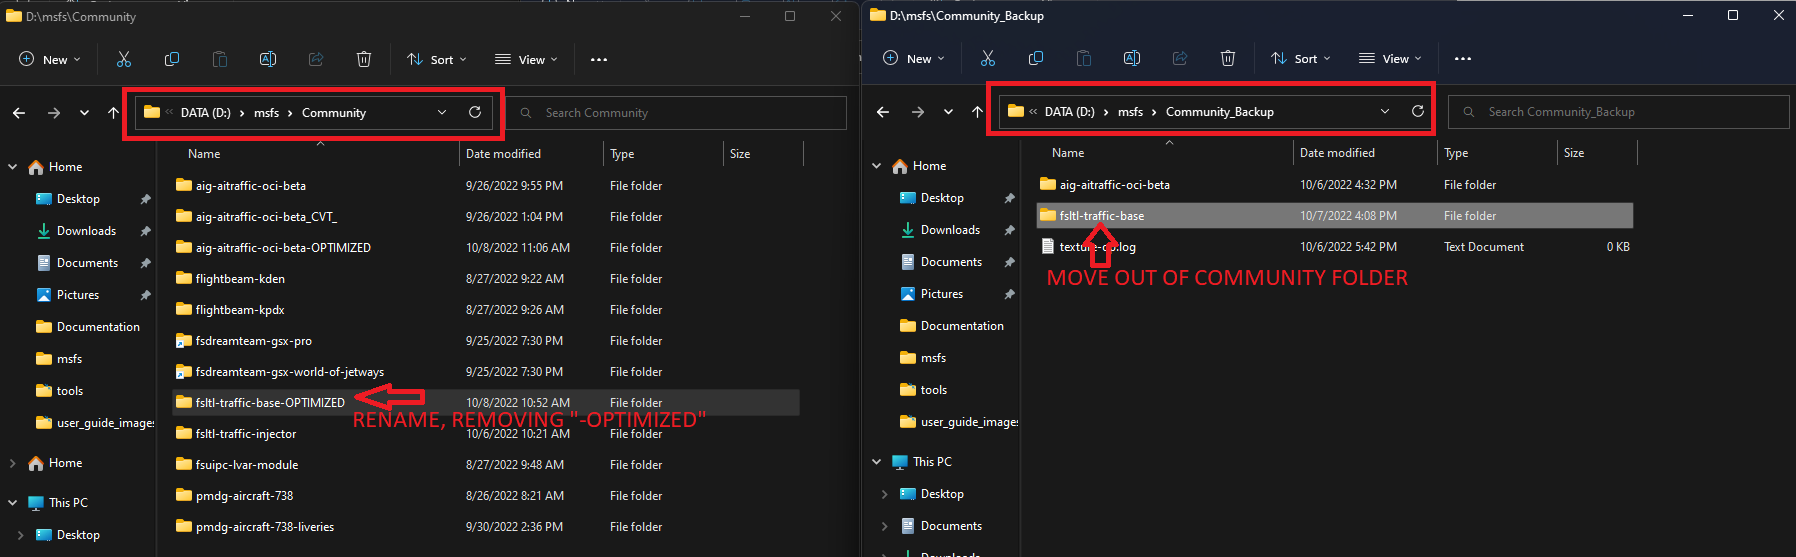Click Cut icon in Community_Backup window toolbar
Image resolution: width=1796 pixels, height=557 pixels.
click(988, 59)
